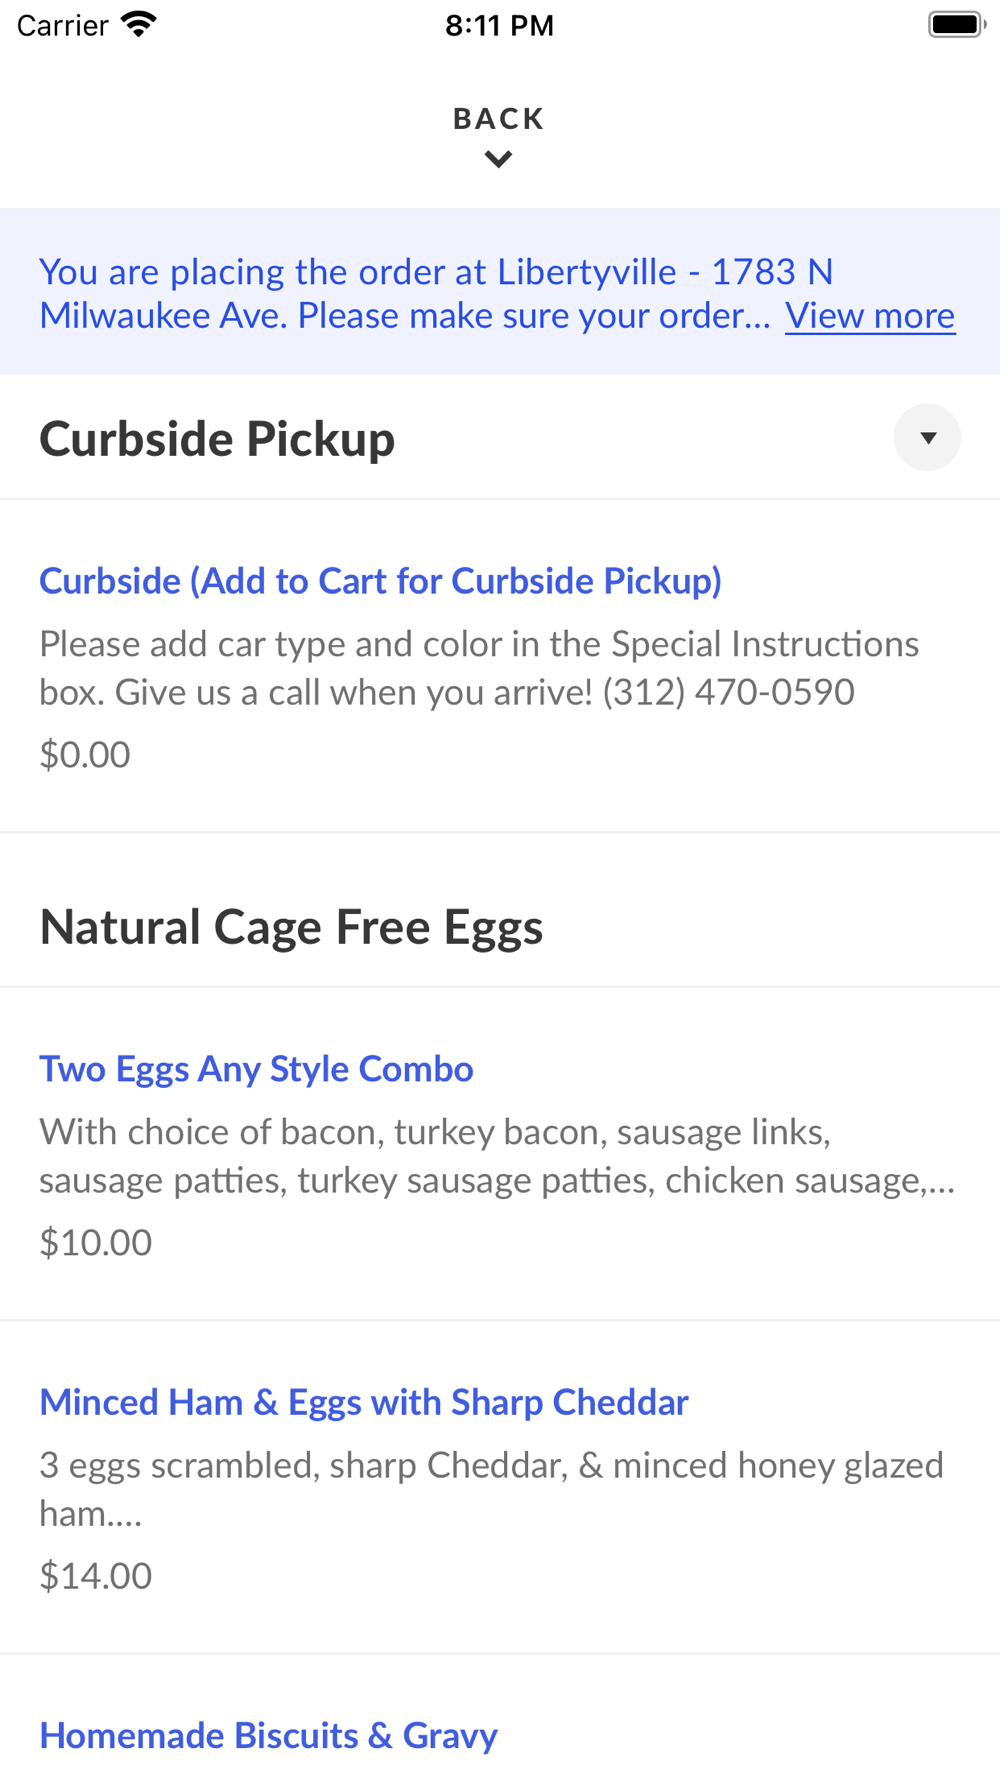
Task: Open Two Eggs Any Style Combo item
Action: [256, 1069]
